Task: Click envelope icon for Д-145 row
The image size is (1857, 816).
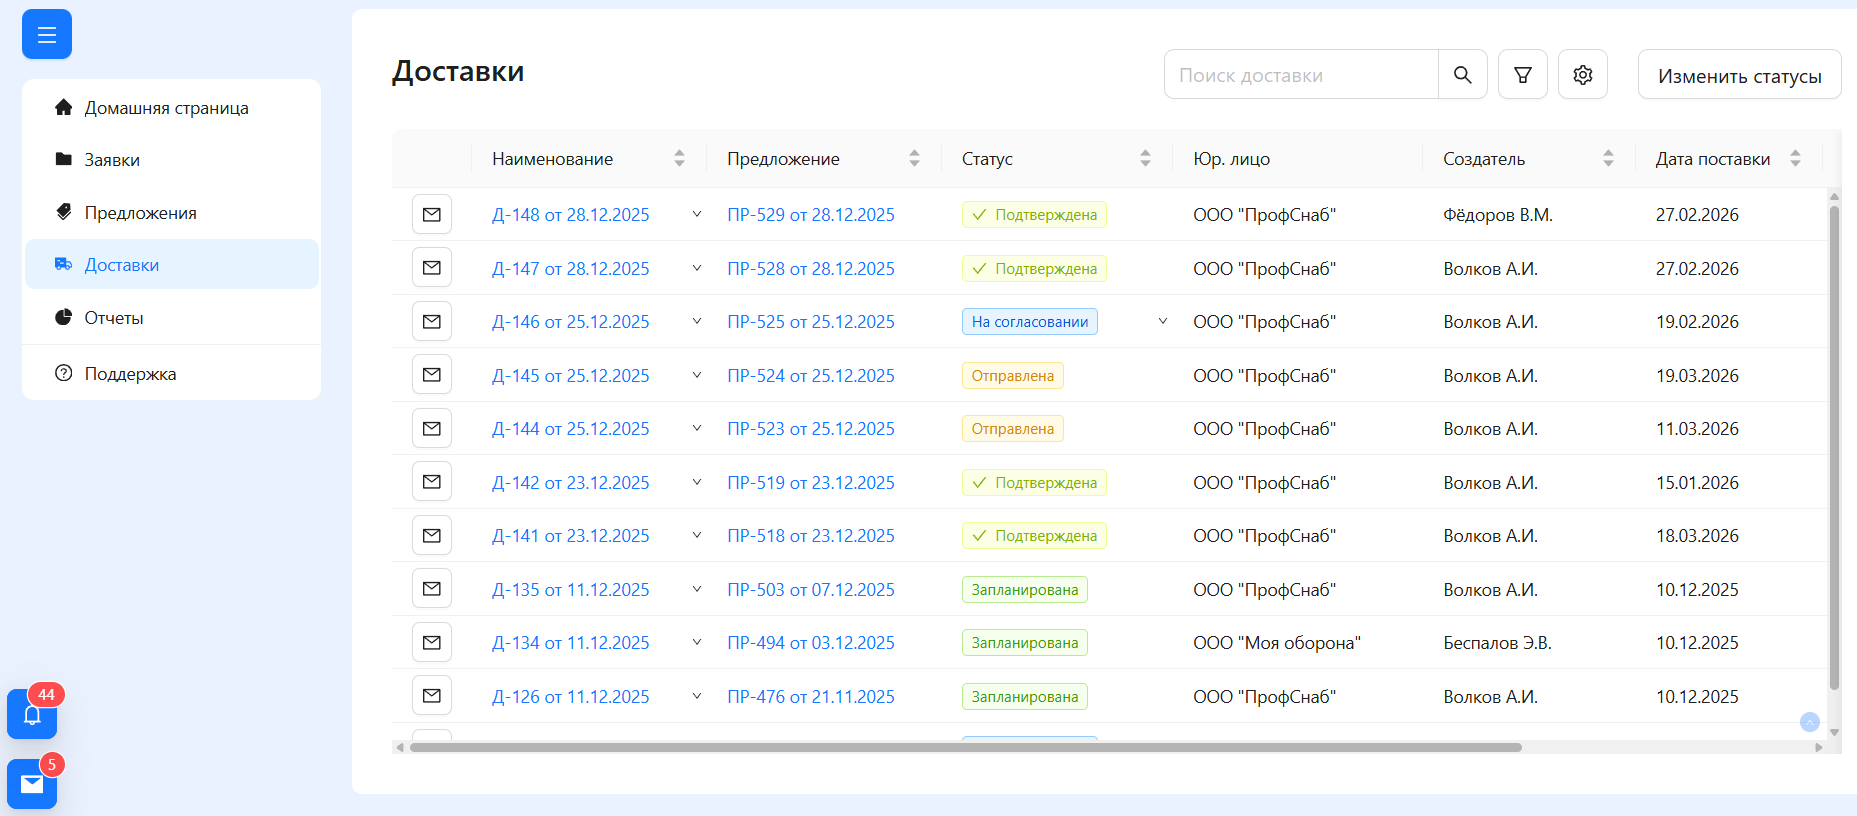Action: coord(432,375)
